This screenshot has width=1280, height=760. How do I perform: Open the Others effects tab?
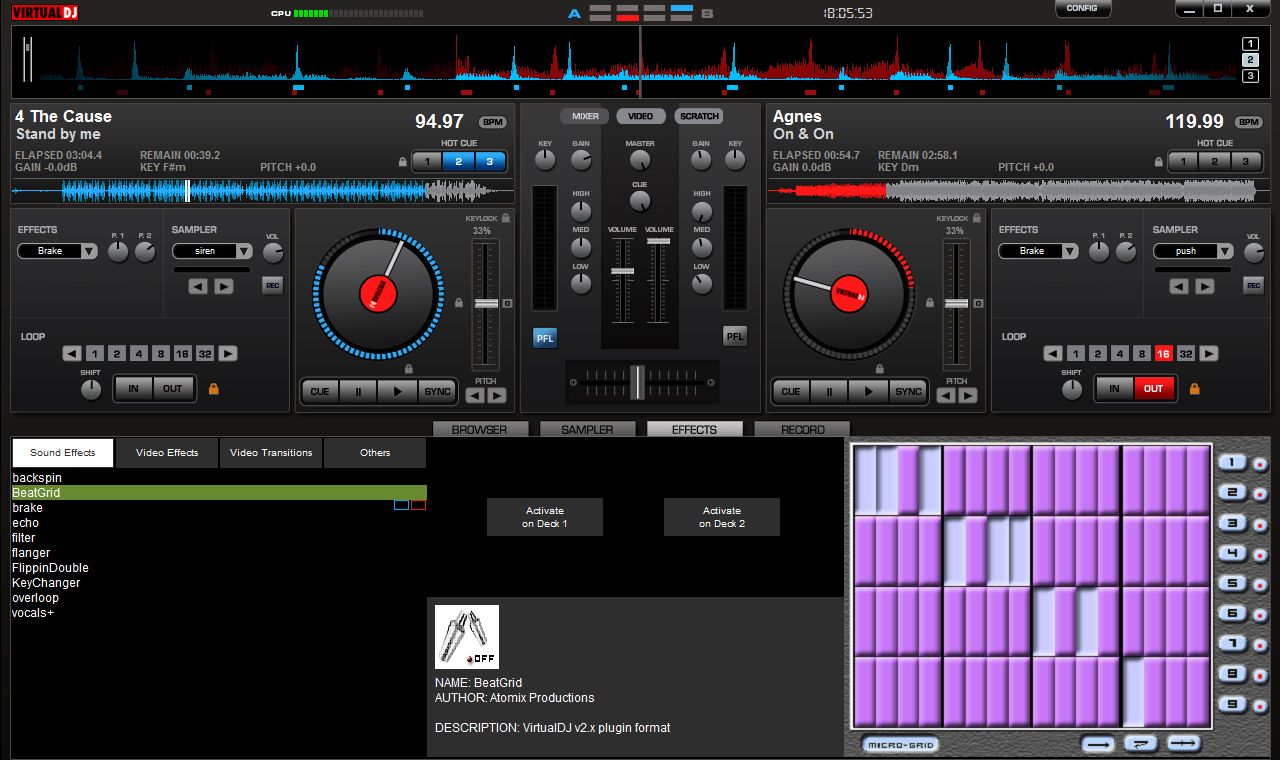coord(375,453)
